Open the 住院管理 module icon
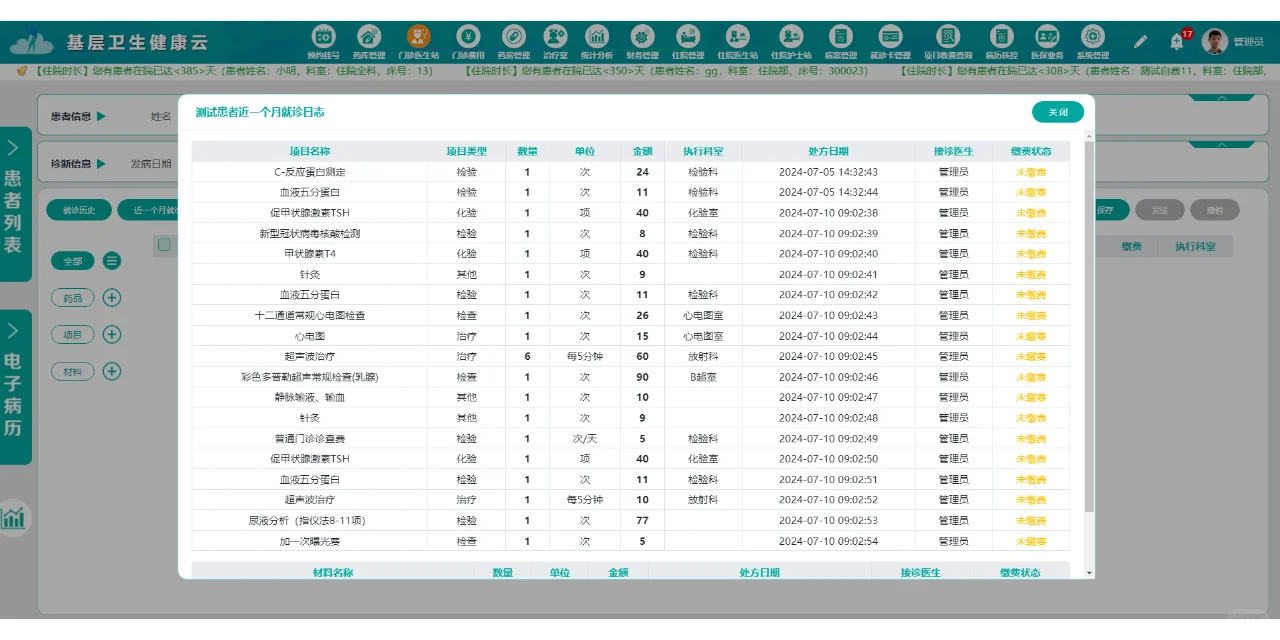The image size is (1280, 640). click(x=687, y=36)
